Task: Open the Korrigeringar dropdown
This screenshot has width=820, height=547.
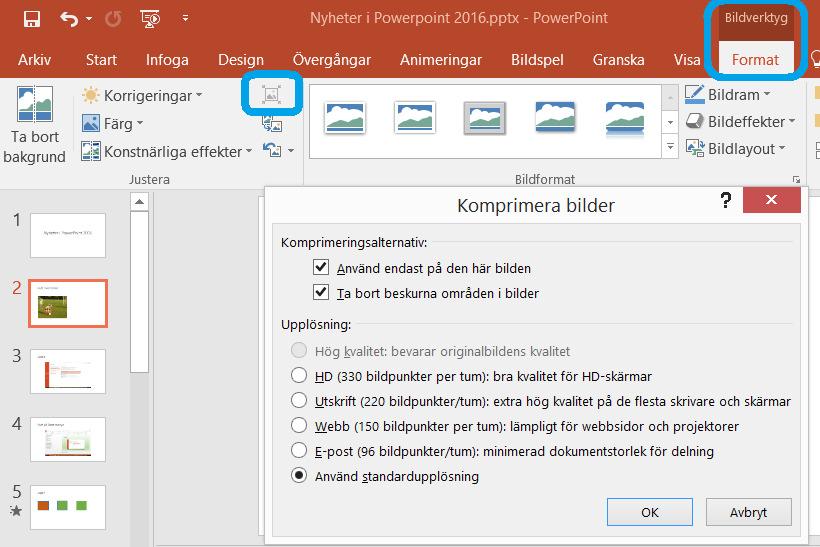Action: click(x=142, y=95)
